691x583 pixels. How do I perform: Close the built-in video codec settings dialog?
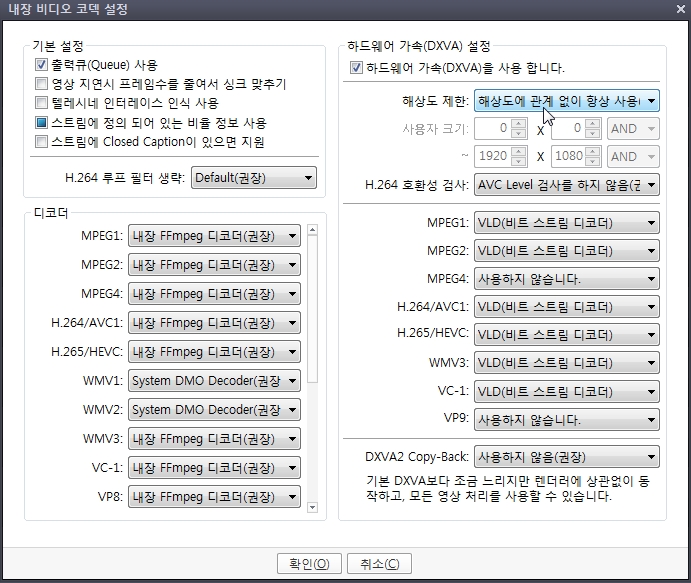[x=675, y=10]
